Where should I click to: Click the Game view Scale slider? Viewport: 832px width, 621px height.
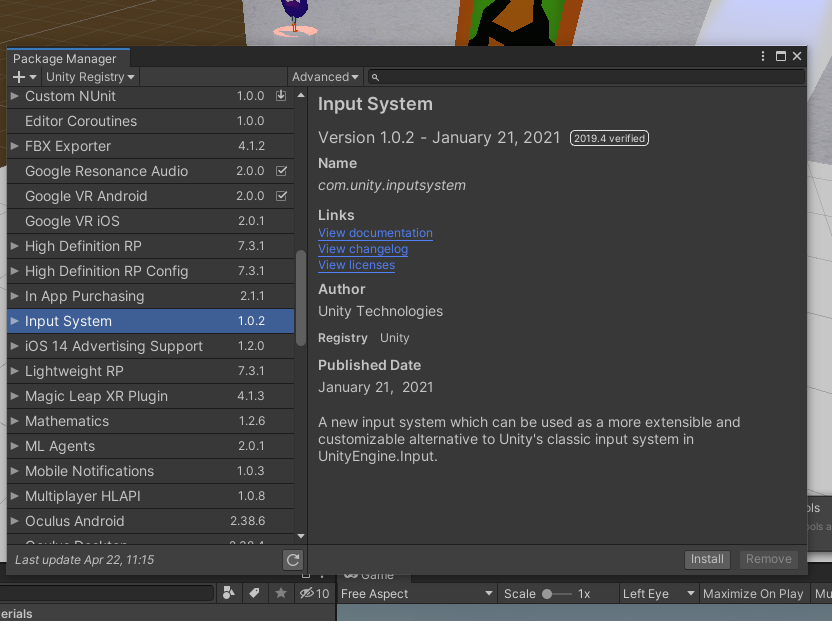pyautogui.click(x=557, y=594)
